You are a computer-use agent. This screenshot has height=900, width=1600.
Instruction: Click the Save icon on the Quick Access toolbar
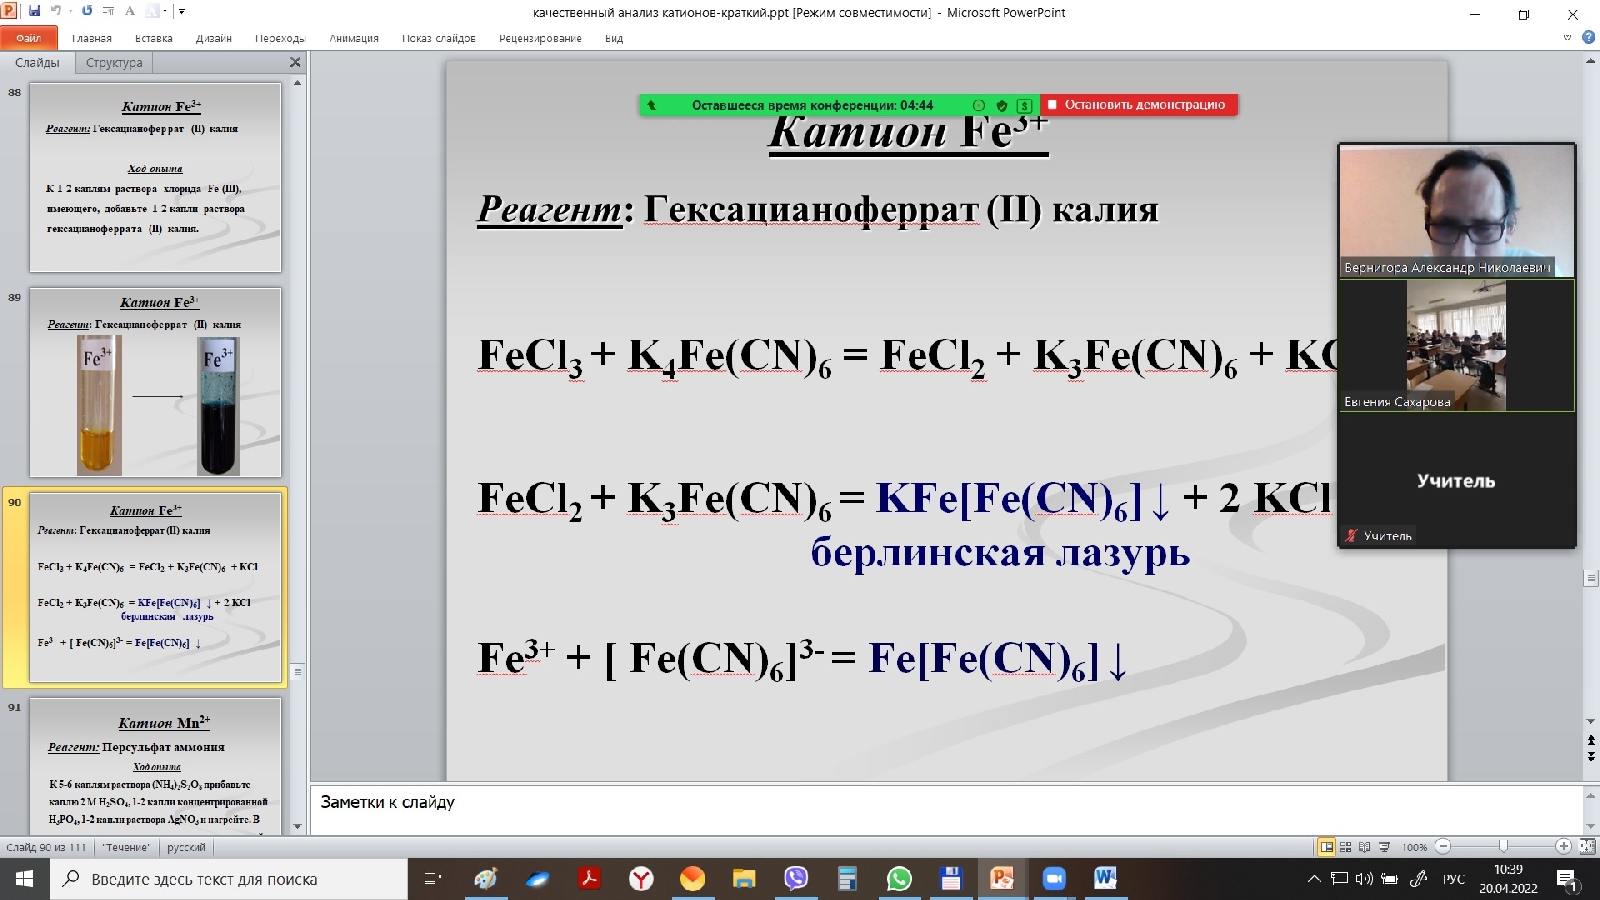(35, 11)
